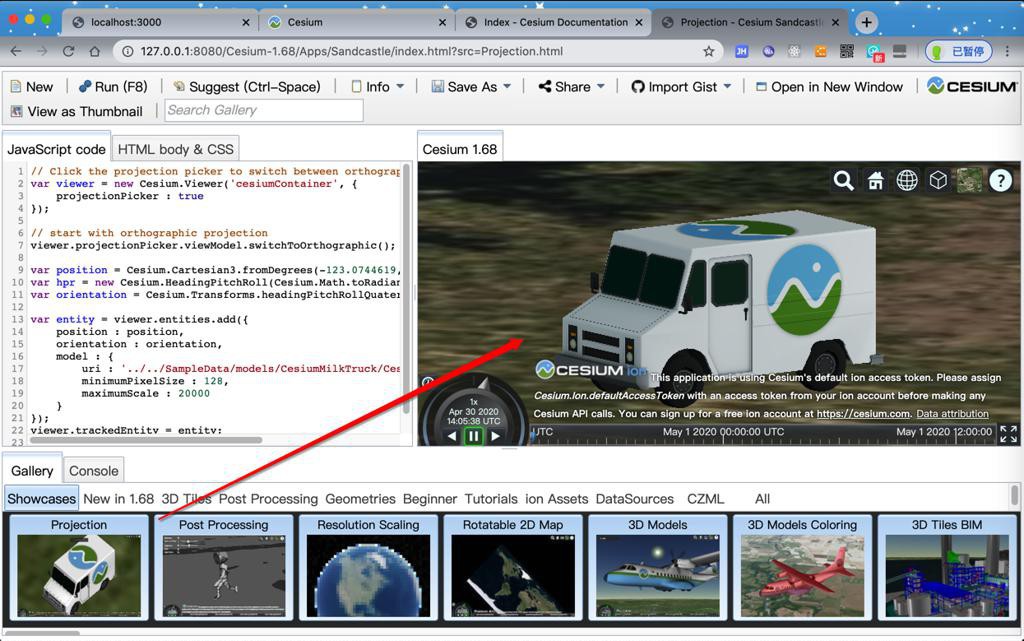Open the 3D Models Coloring demo
The width and height of the screenshot is (1024, 641).
(802, 567)
